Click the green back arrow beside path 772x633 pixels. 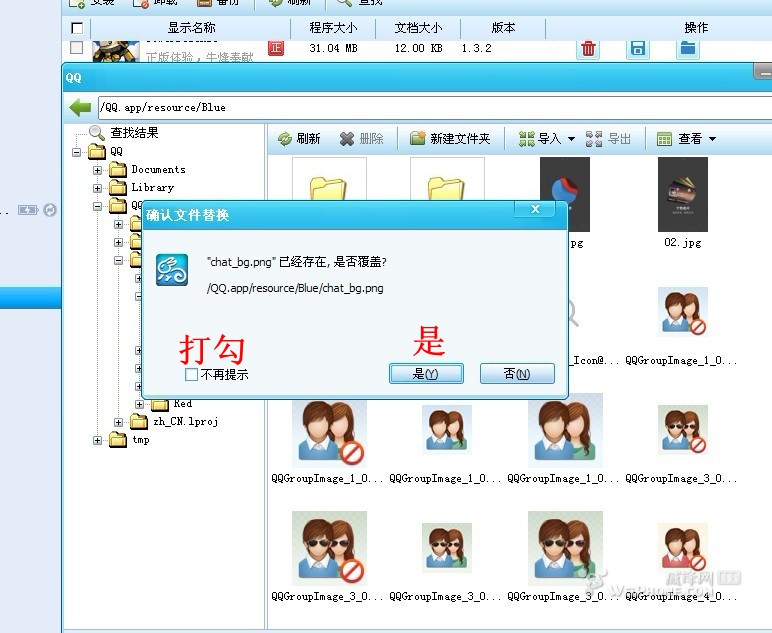click(80, 108)
